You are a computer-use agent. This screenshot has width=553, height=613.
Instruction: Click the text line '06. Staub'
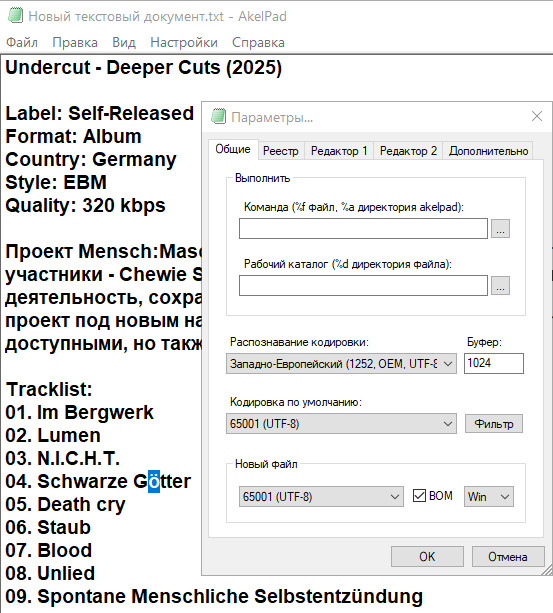click(48, 527)
